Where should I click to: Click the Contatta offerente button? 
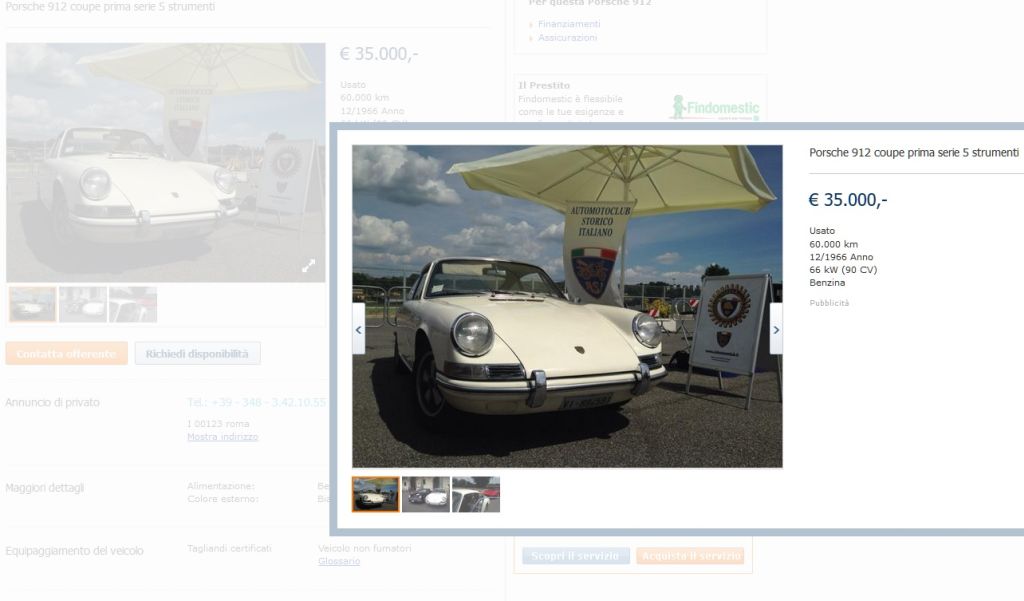pos(67,353)
